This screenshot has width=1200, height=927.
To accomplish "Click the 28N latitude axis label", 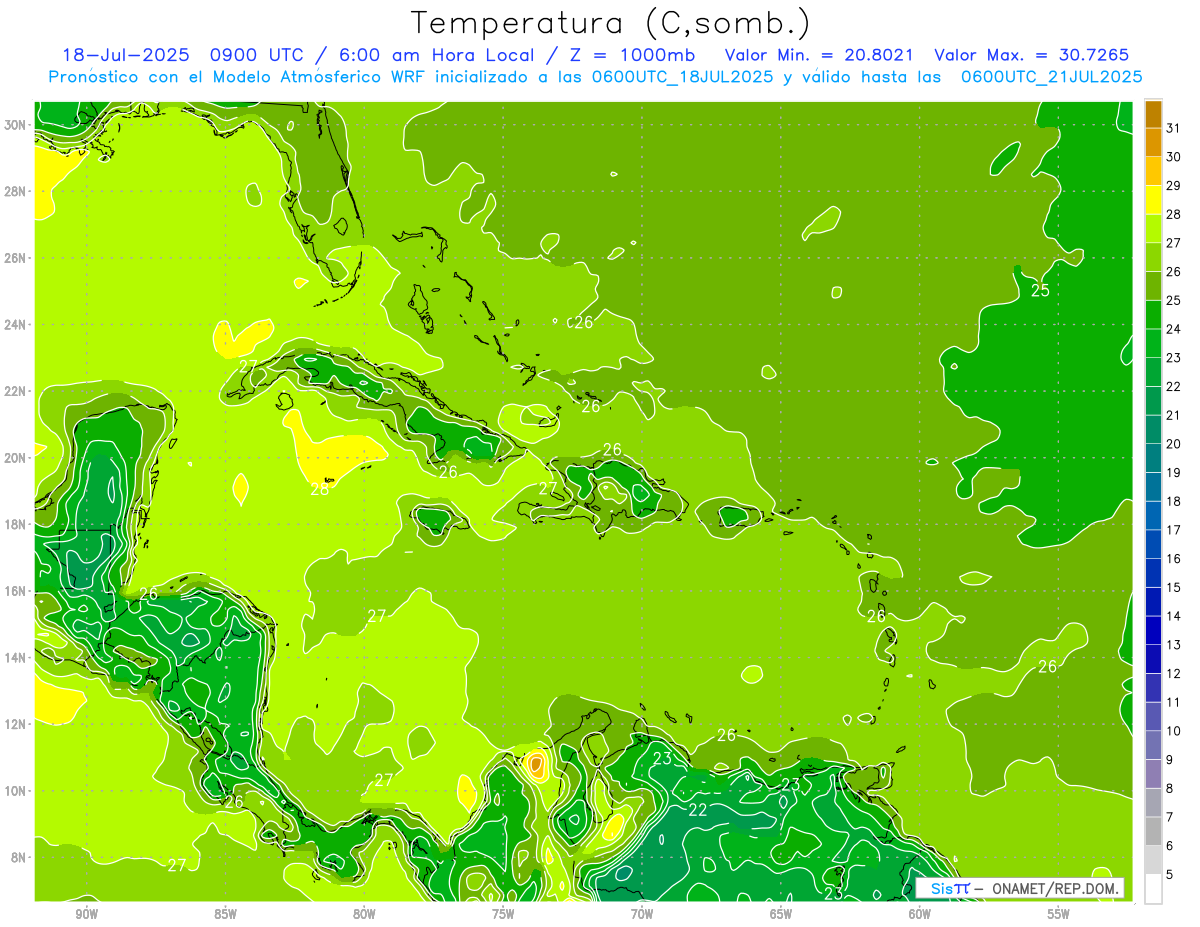I will pyautogui.click(x=17, y=191).
